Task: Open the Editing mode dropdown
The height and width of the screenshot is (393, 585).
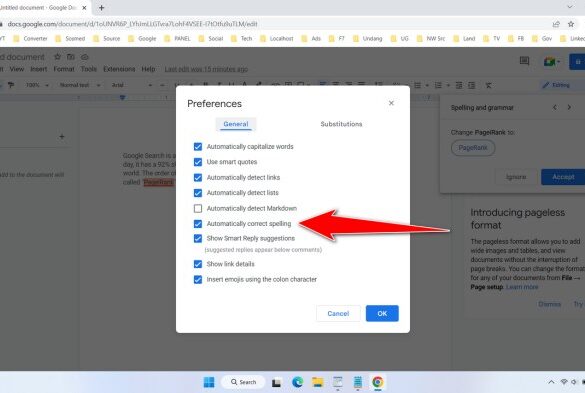Action: coord(563,85)
